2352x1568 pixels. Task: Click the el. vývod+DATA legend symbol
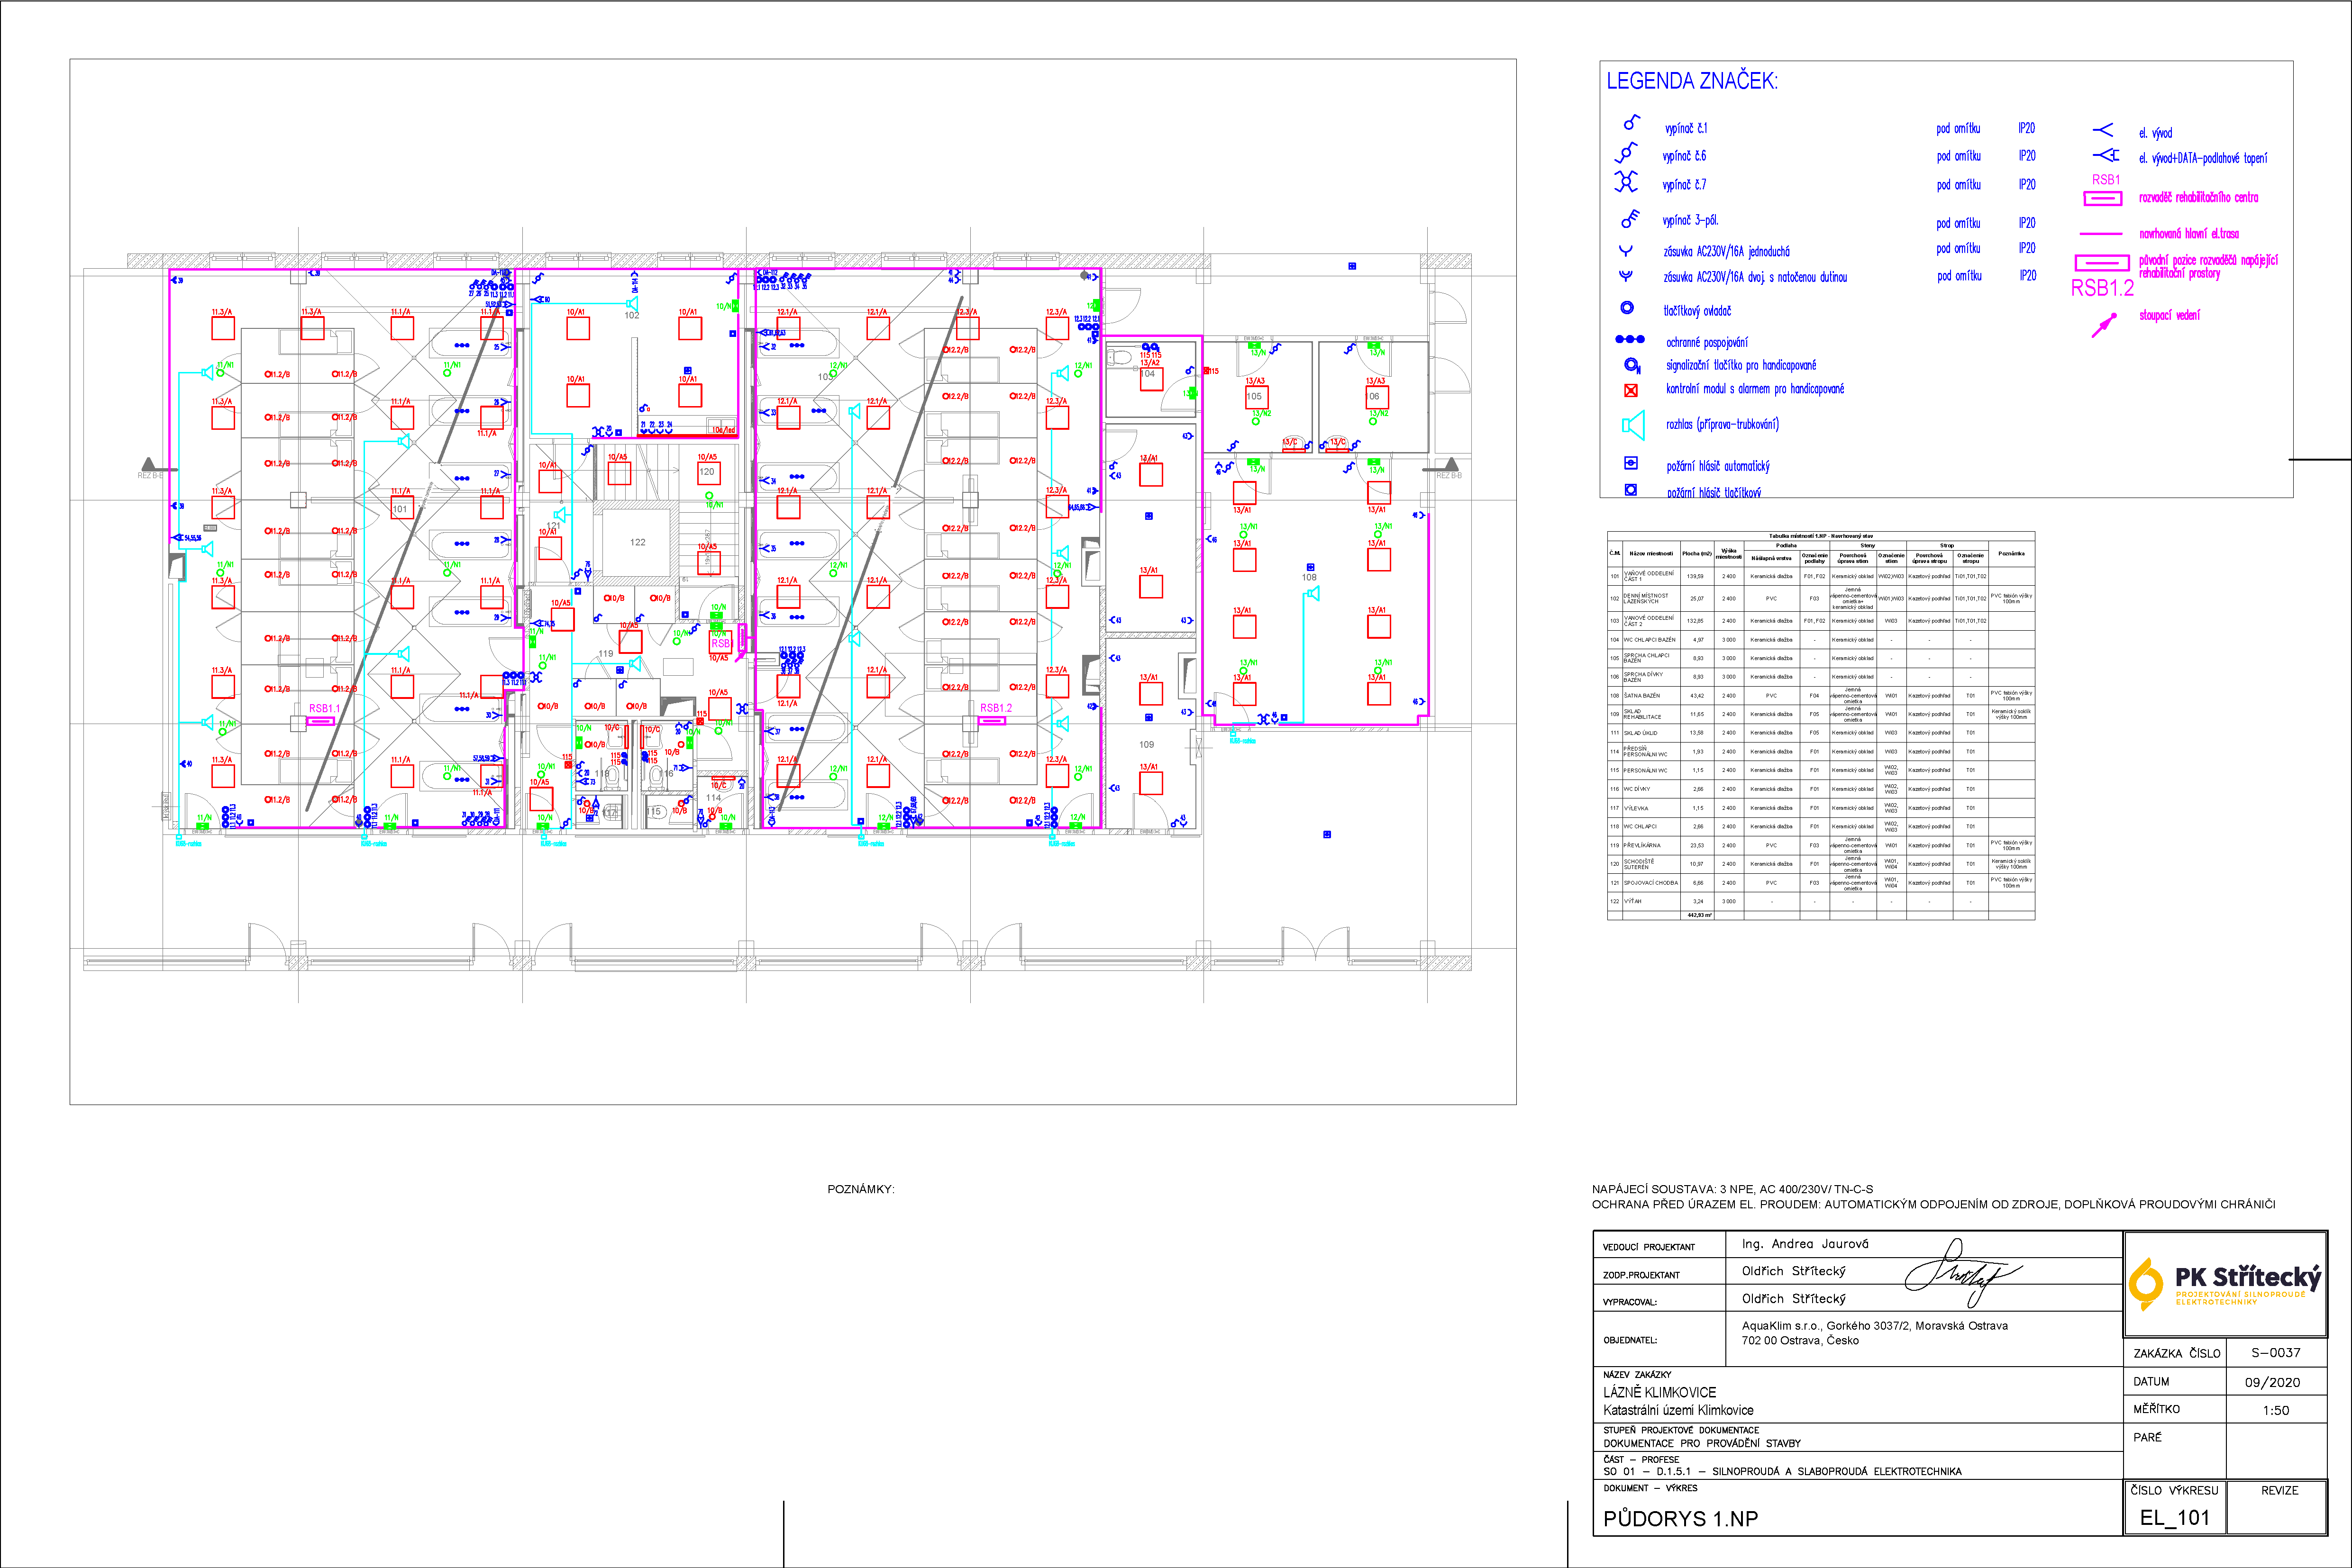[2105, 155]
